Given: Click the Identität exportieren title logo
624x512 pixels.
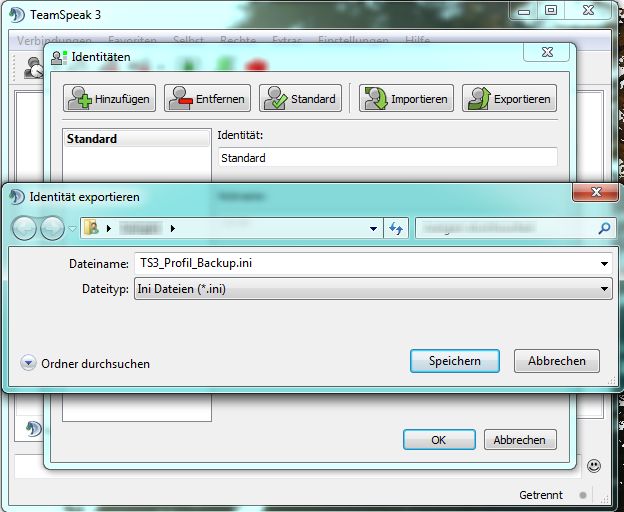Looking at the screenshot, I should click(17, 197).
